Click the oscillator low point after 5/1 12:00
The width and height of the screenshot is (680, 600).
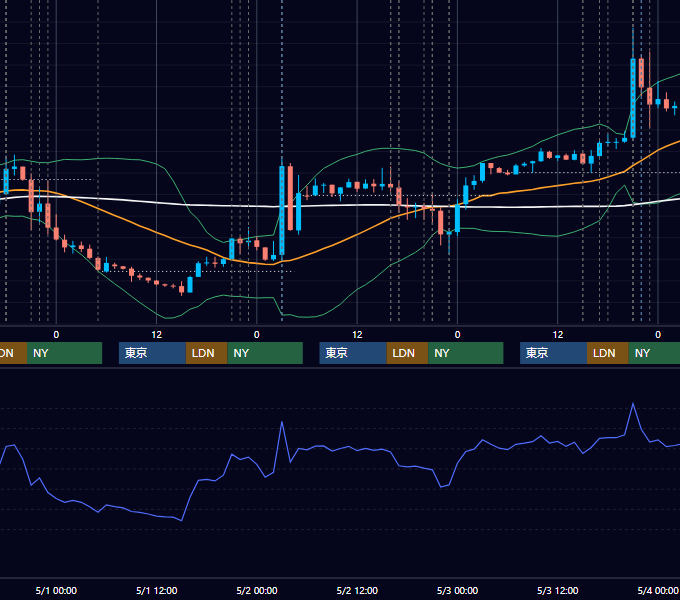pyautogui.click(x=181, y=520)
